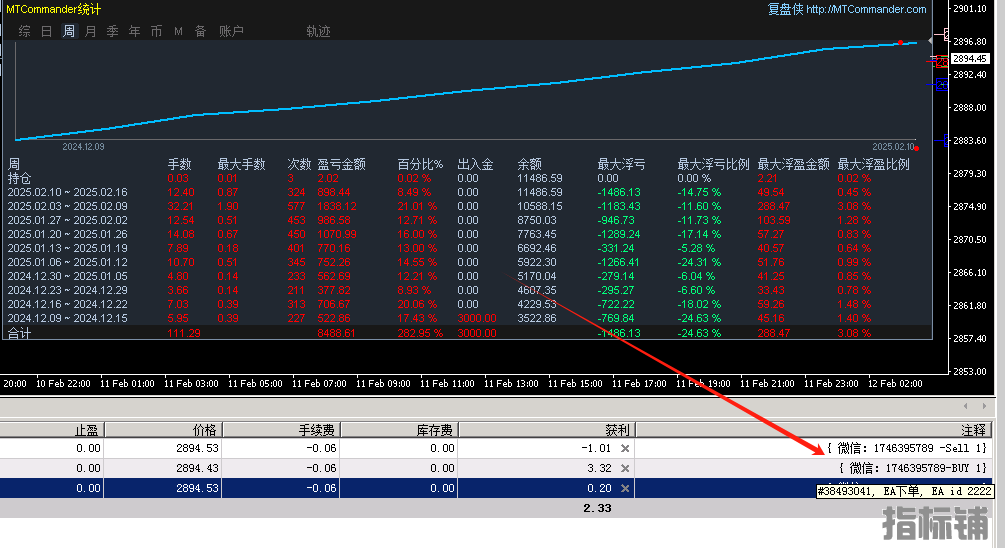Click the order comment 微信: 1746395789-BUY 1
This screenshot has width=1005, height=548.
(x=913, y=469)
